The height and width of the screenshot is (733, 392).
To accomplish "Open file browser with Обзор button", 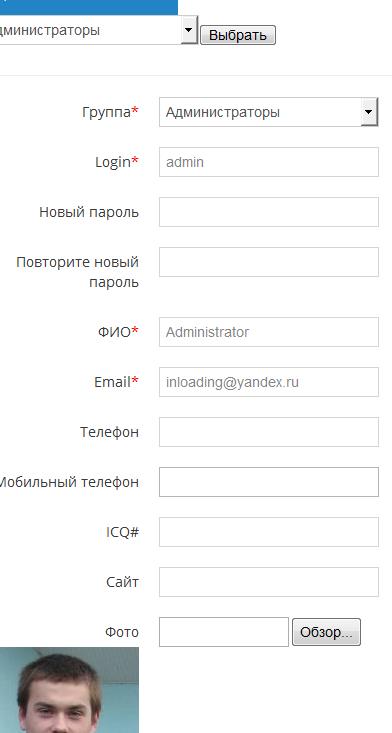I will [326, 632].
